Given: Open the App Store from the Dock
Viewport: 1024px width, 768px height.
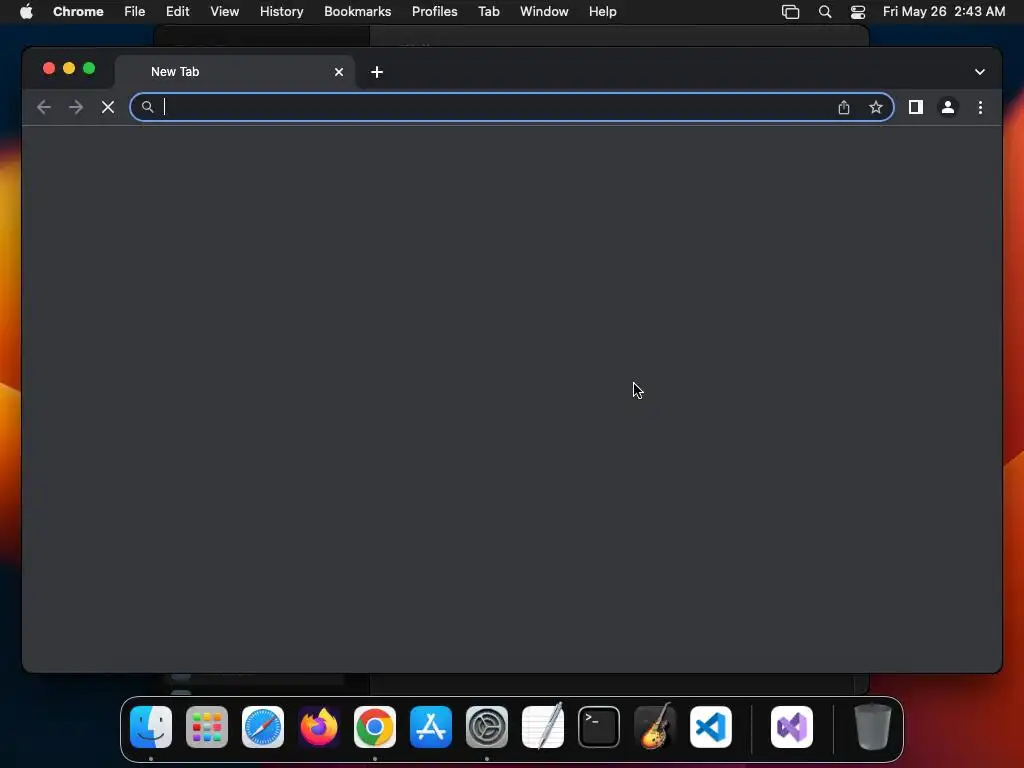Looking at the screenshot, I should coord(431,727).
